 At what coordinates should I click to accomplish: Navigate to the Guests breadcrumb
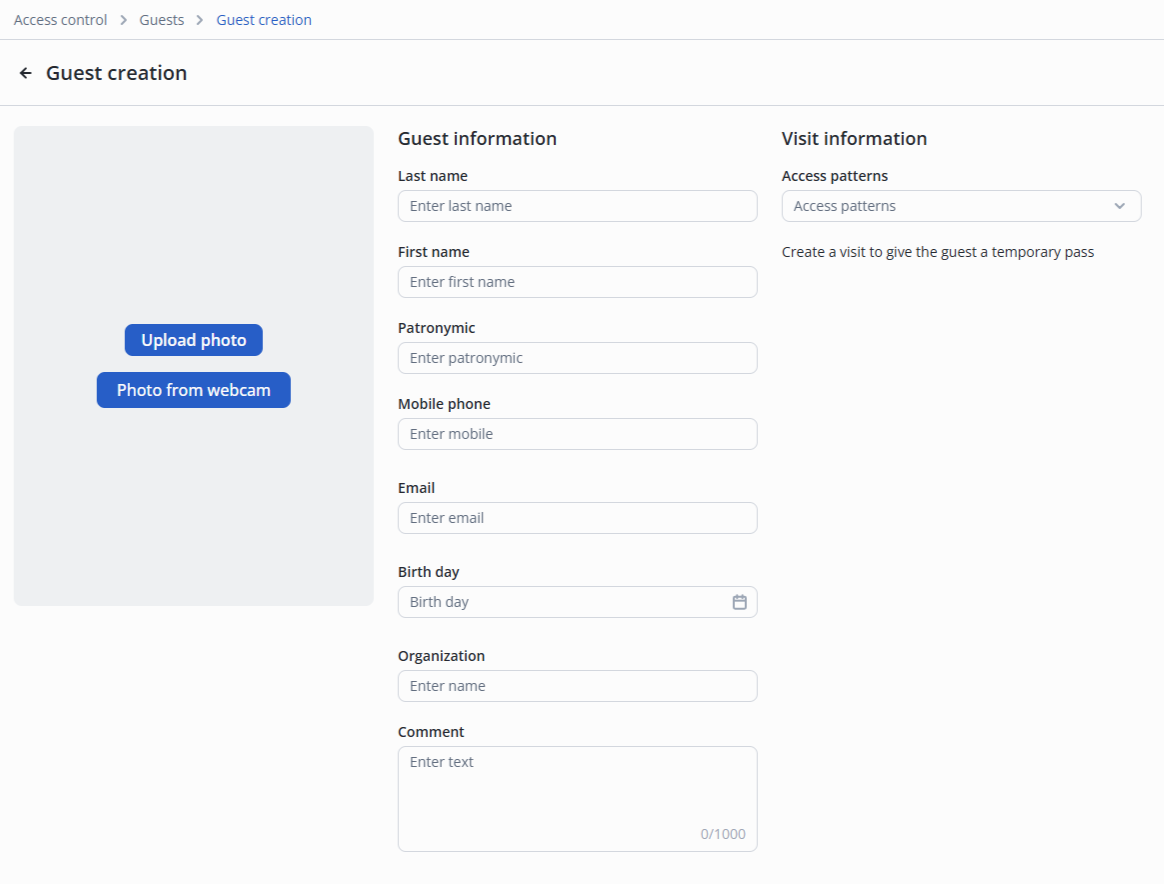162,20
